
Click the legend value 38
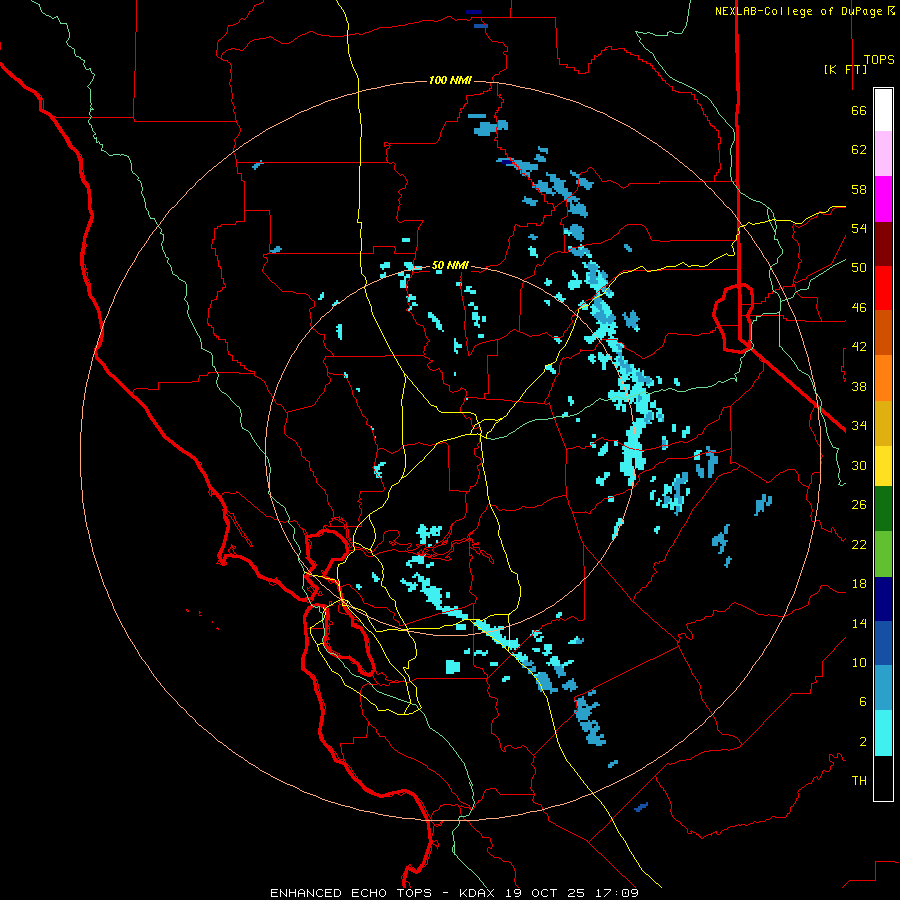(859, 387)
